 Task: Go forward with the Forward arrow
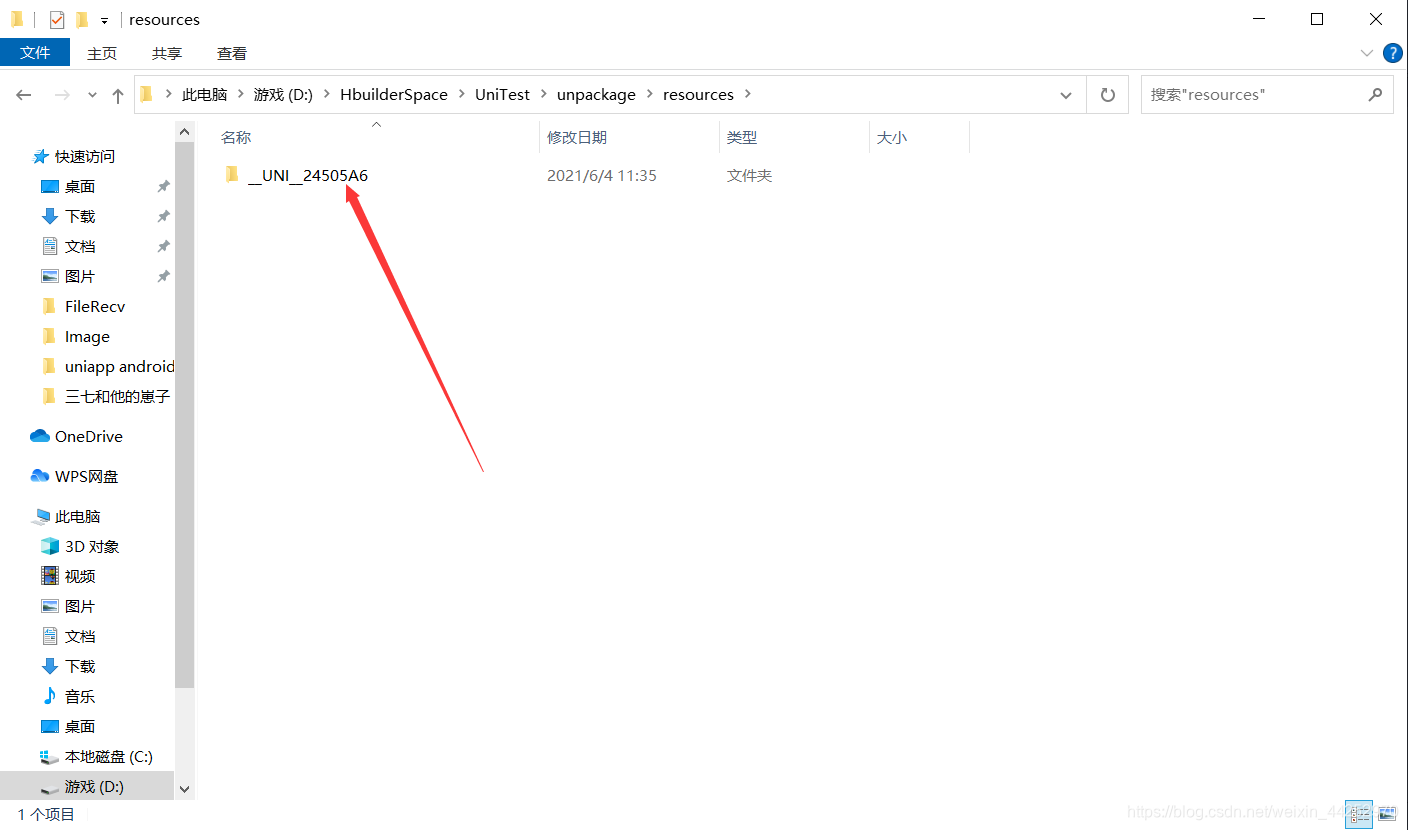tap(61, 95)
